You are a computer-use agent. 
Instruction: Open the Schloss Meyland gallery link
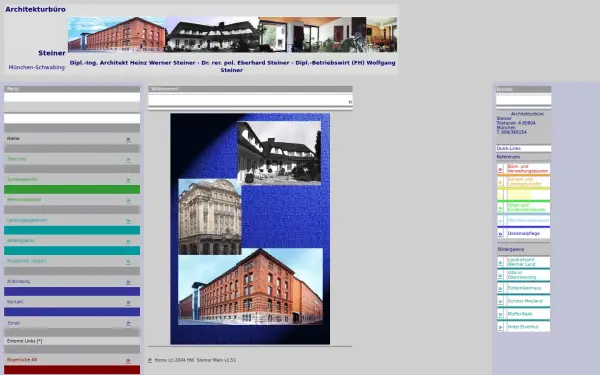tap(525, 301)
